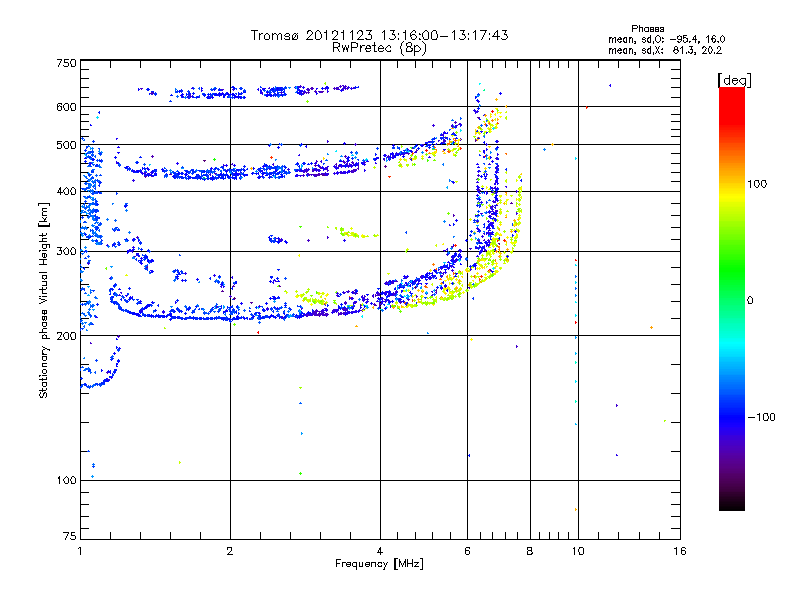
Task: Click the y-axis label '400'
Action: pyautogui.click(x=66, y=192)
